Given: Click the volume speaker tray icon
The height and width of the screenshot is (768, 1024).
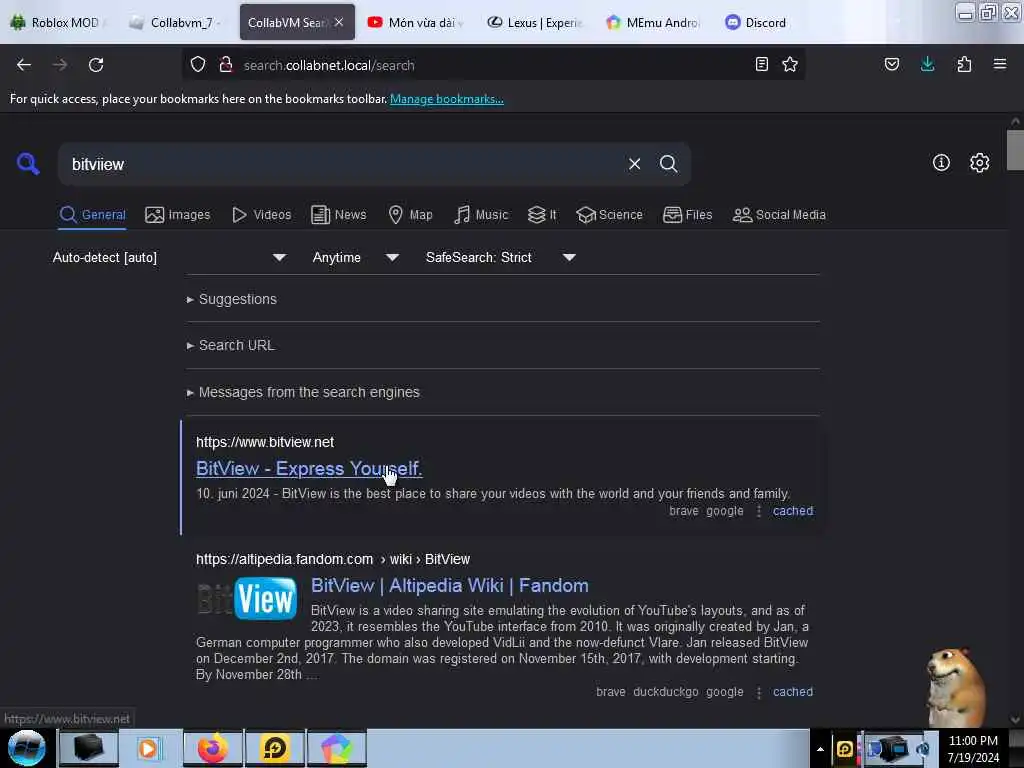Looking at the screenshot, I should pos(923,749).
